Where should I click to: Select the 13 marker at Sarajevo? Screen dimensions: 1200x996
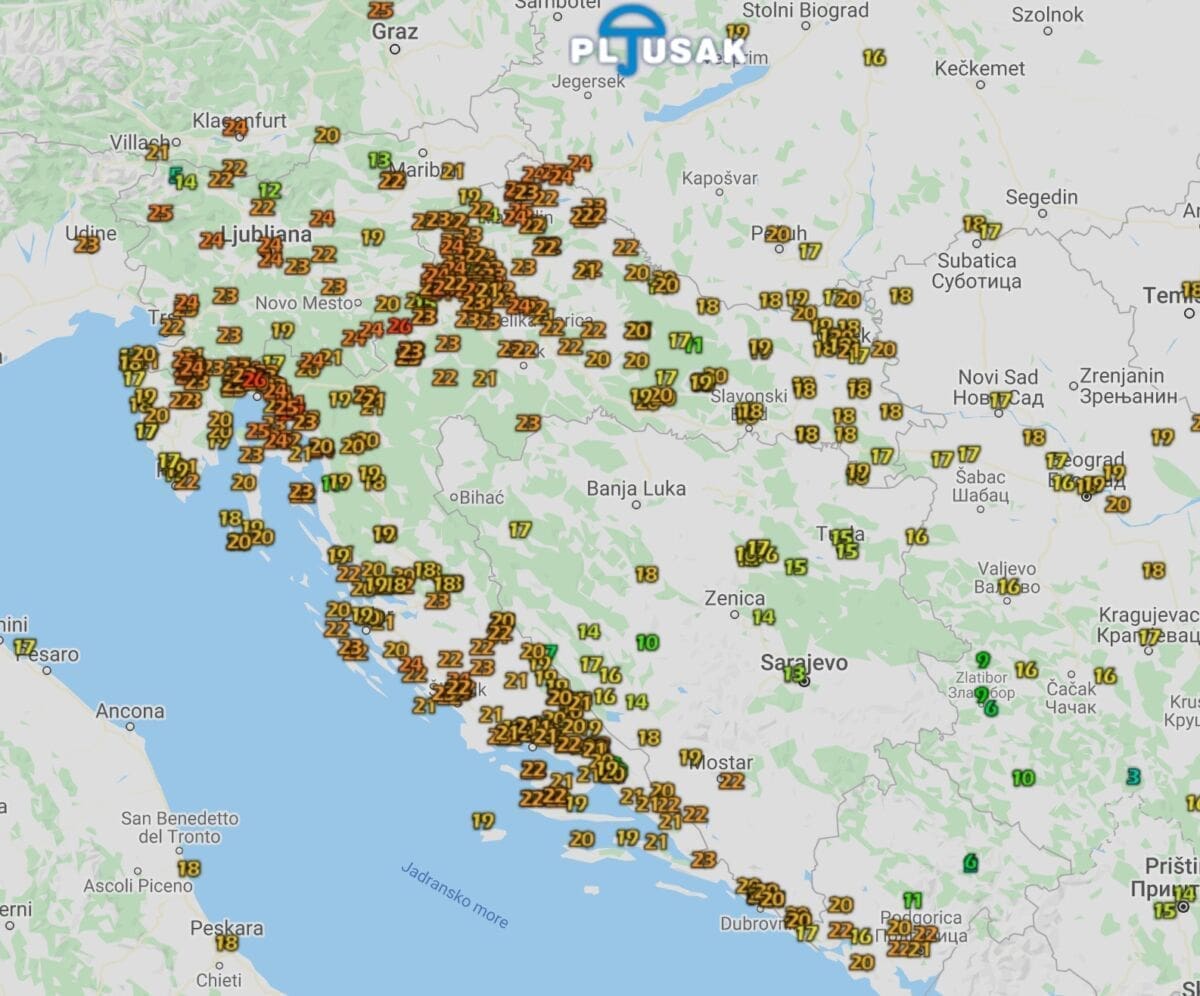click(794, 674)
